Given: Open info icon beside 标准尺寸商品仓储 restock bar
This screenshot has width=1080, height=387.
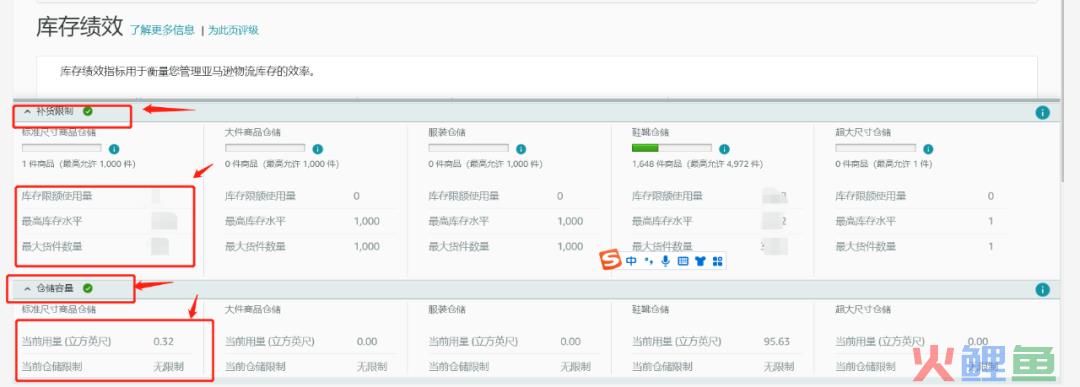Looking at the screenshot, I should pos(114,149).
